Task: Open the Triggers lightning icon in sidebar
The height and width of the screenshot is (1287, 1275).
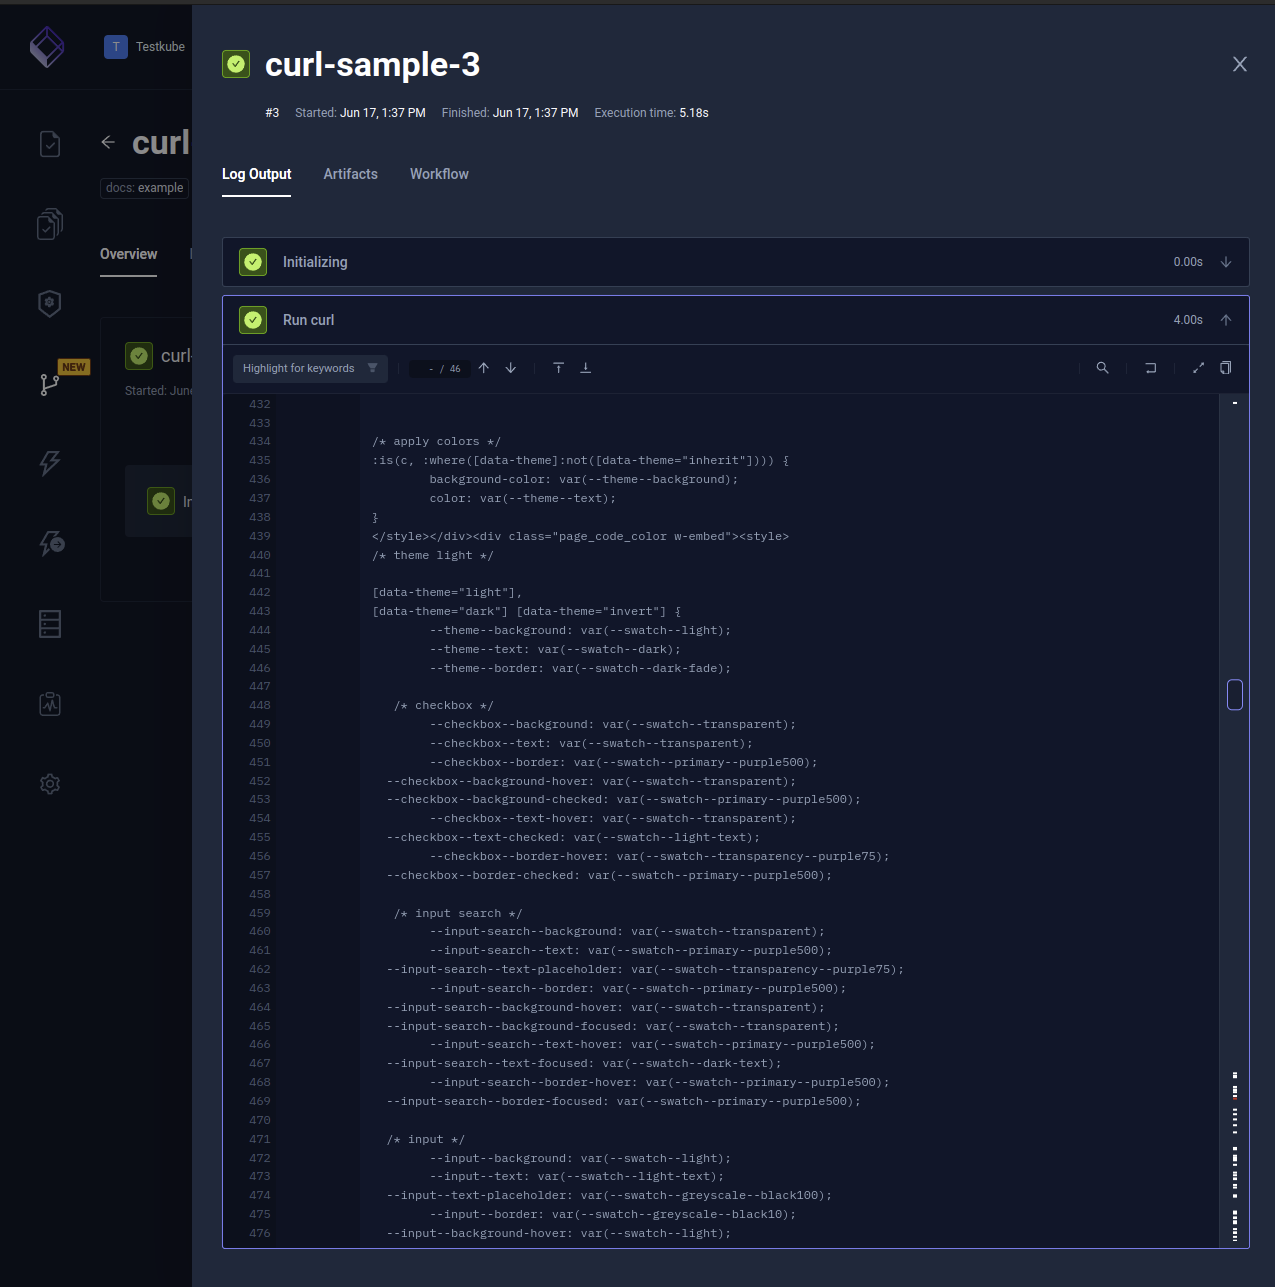Action: (50, 463)
